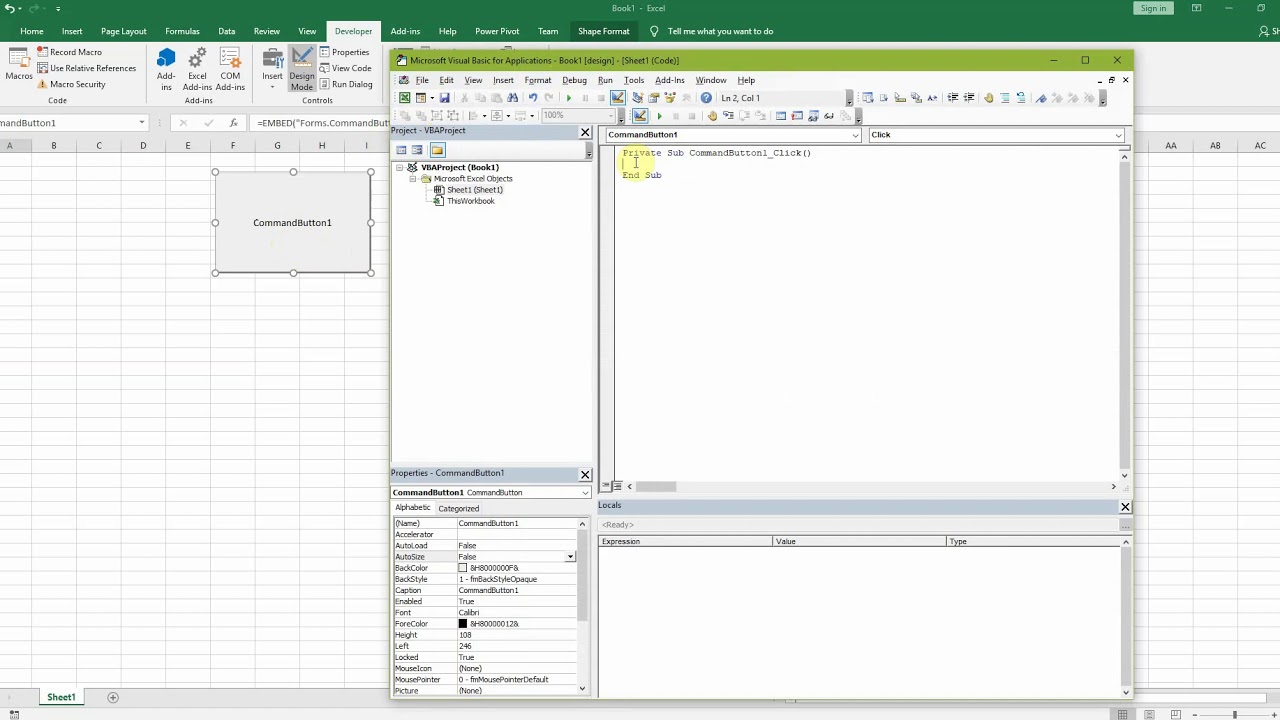The height and width of the screenshot is (720, 1280).
Task: Switch to Alphabetic properties tab
Action: coord(412,508)
